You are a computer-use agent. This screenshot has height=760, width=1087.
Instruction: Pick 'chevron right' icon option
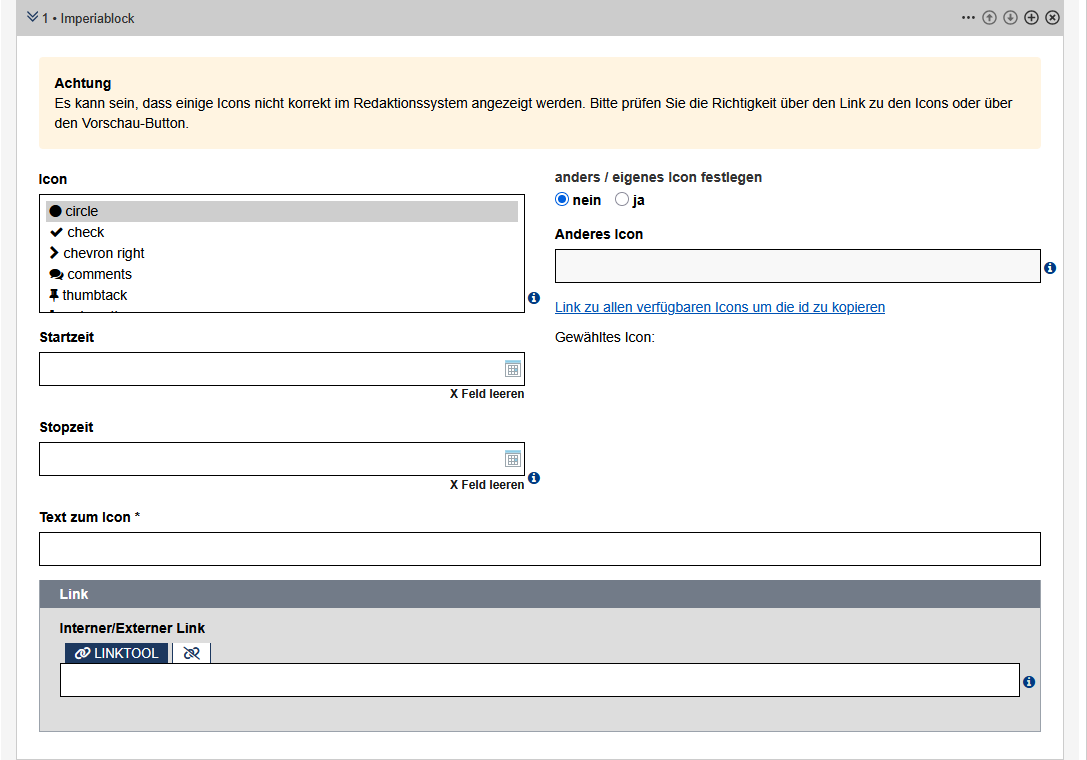[x=104, y=253]
